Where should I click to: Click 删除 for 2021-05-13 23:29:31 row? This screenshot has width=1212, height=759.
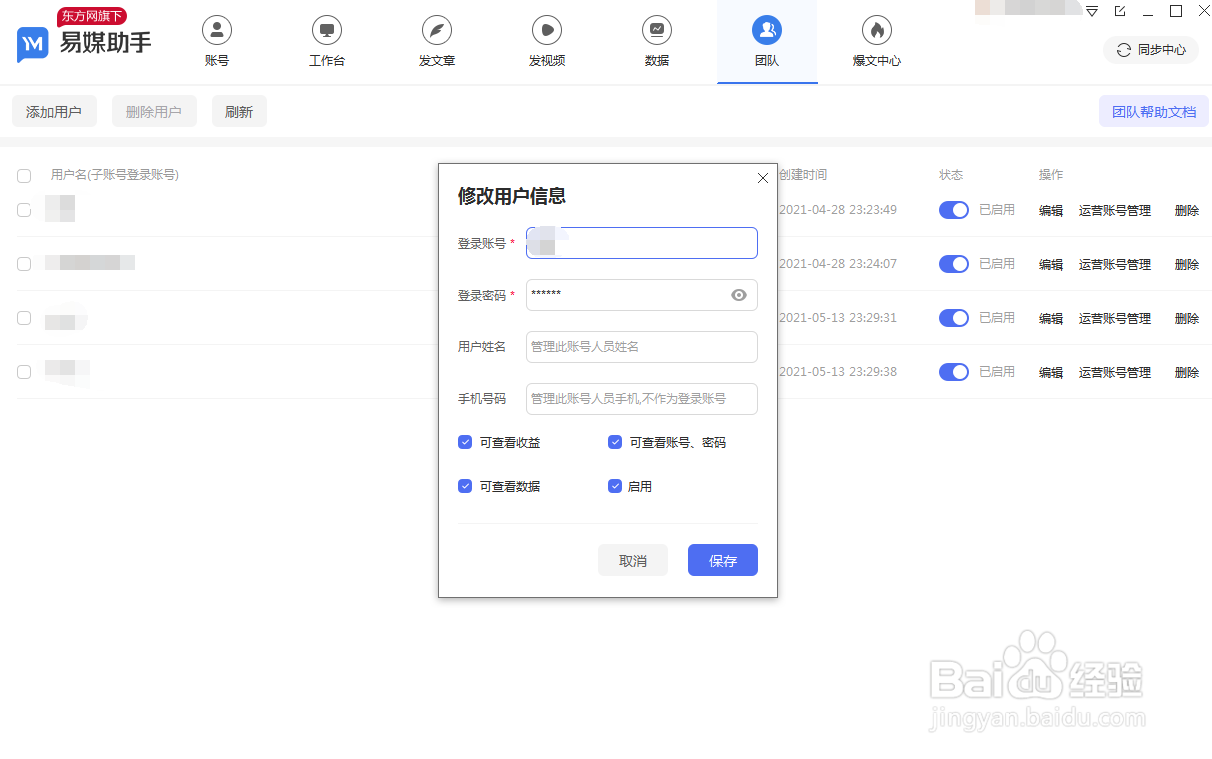pos(1187,319)
